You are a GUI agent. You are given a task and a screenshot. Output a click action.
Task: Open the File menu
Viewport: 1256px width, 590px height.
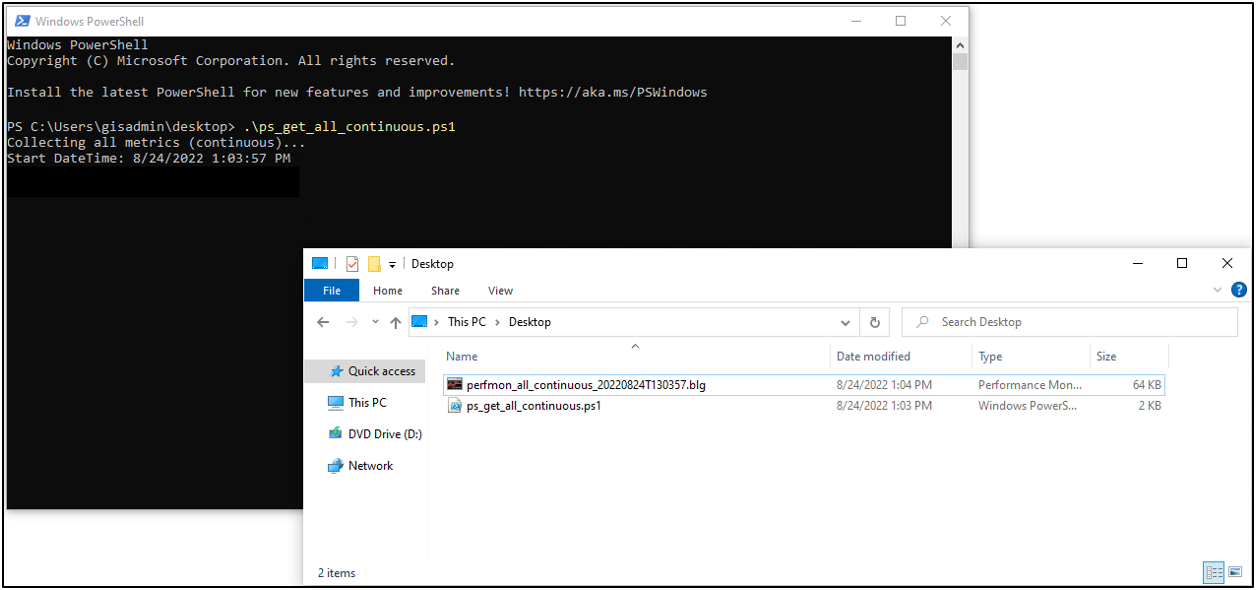click(331, 291)
